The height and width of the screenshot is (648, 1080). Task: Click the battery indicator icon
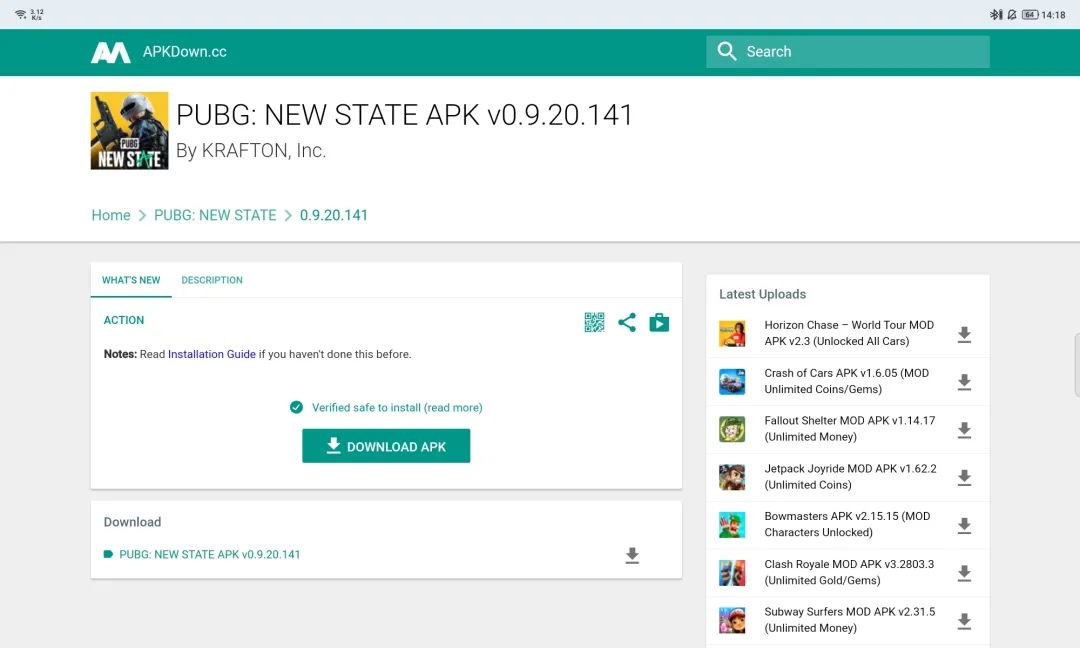pyautogui.click(x=1030, y=14)
